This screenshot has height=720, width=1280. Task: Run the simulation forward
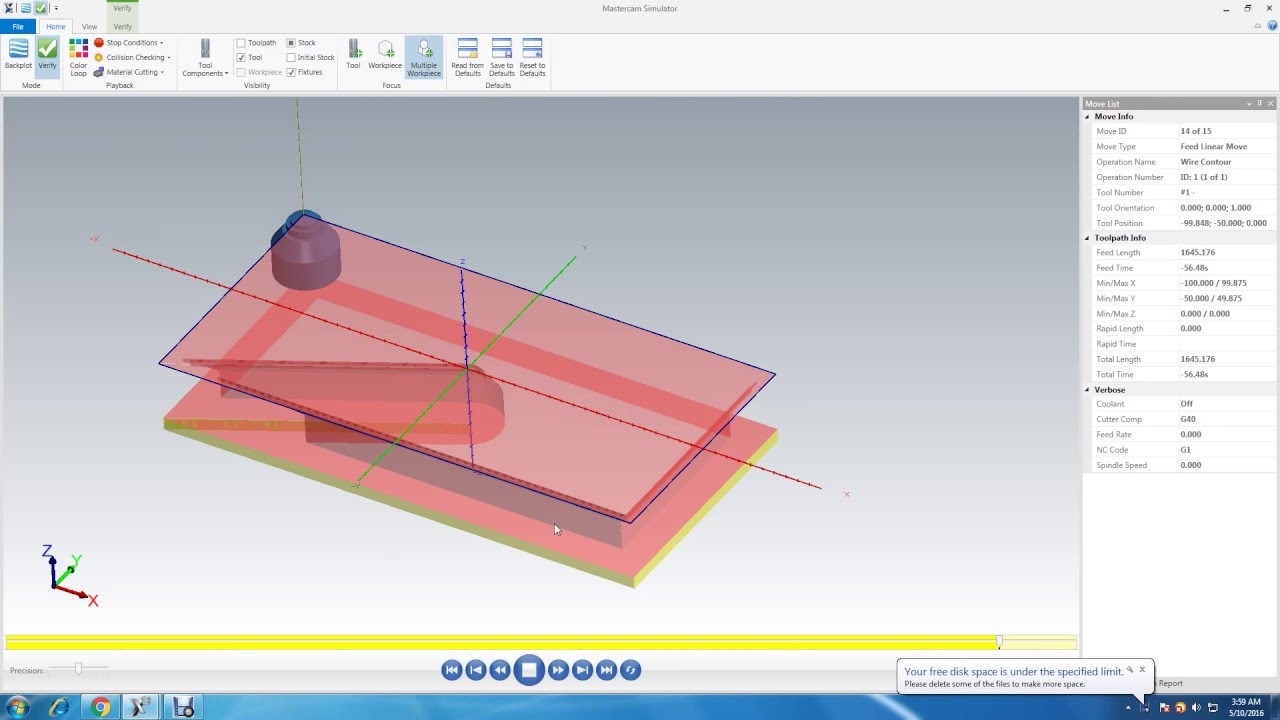point(558,670)
